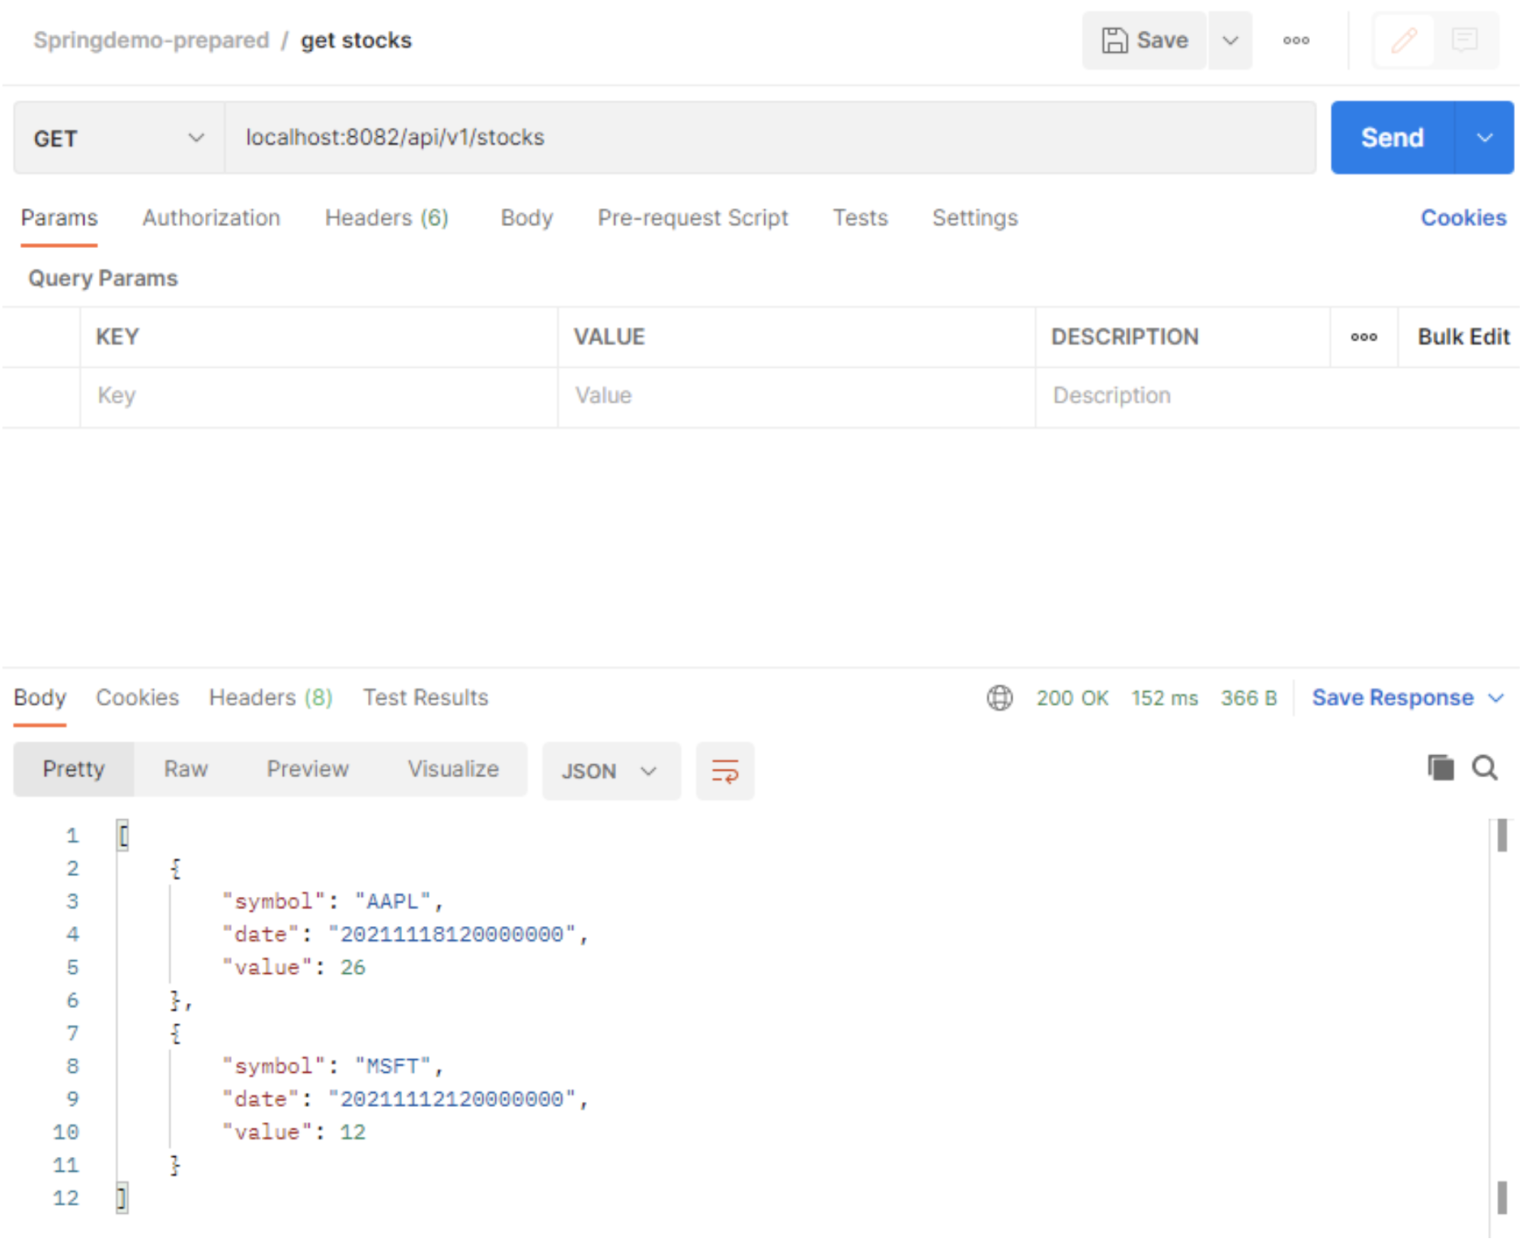
Task: Click the pencil edit icon at top right
Action: [1404, 41]
